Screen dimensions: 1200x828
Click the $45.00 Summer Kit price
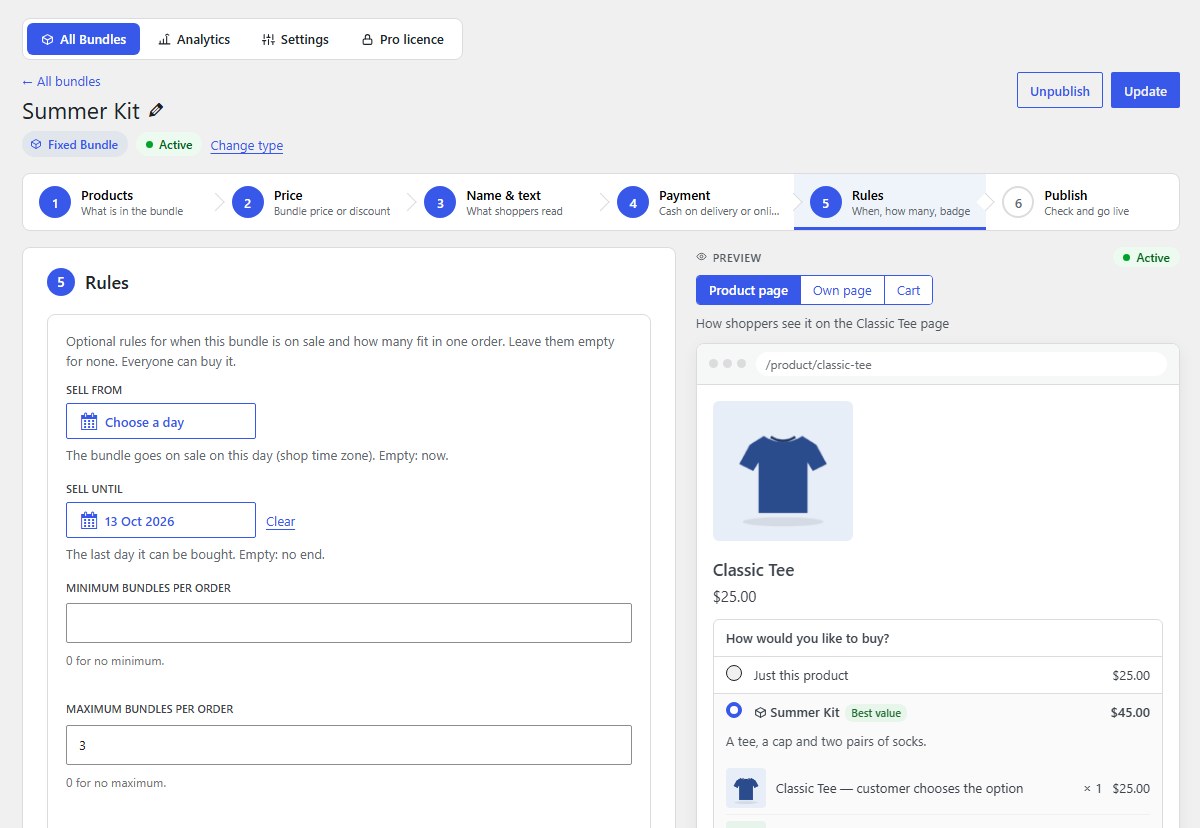(x=1130, y=713)
